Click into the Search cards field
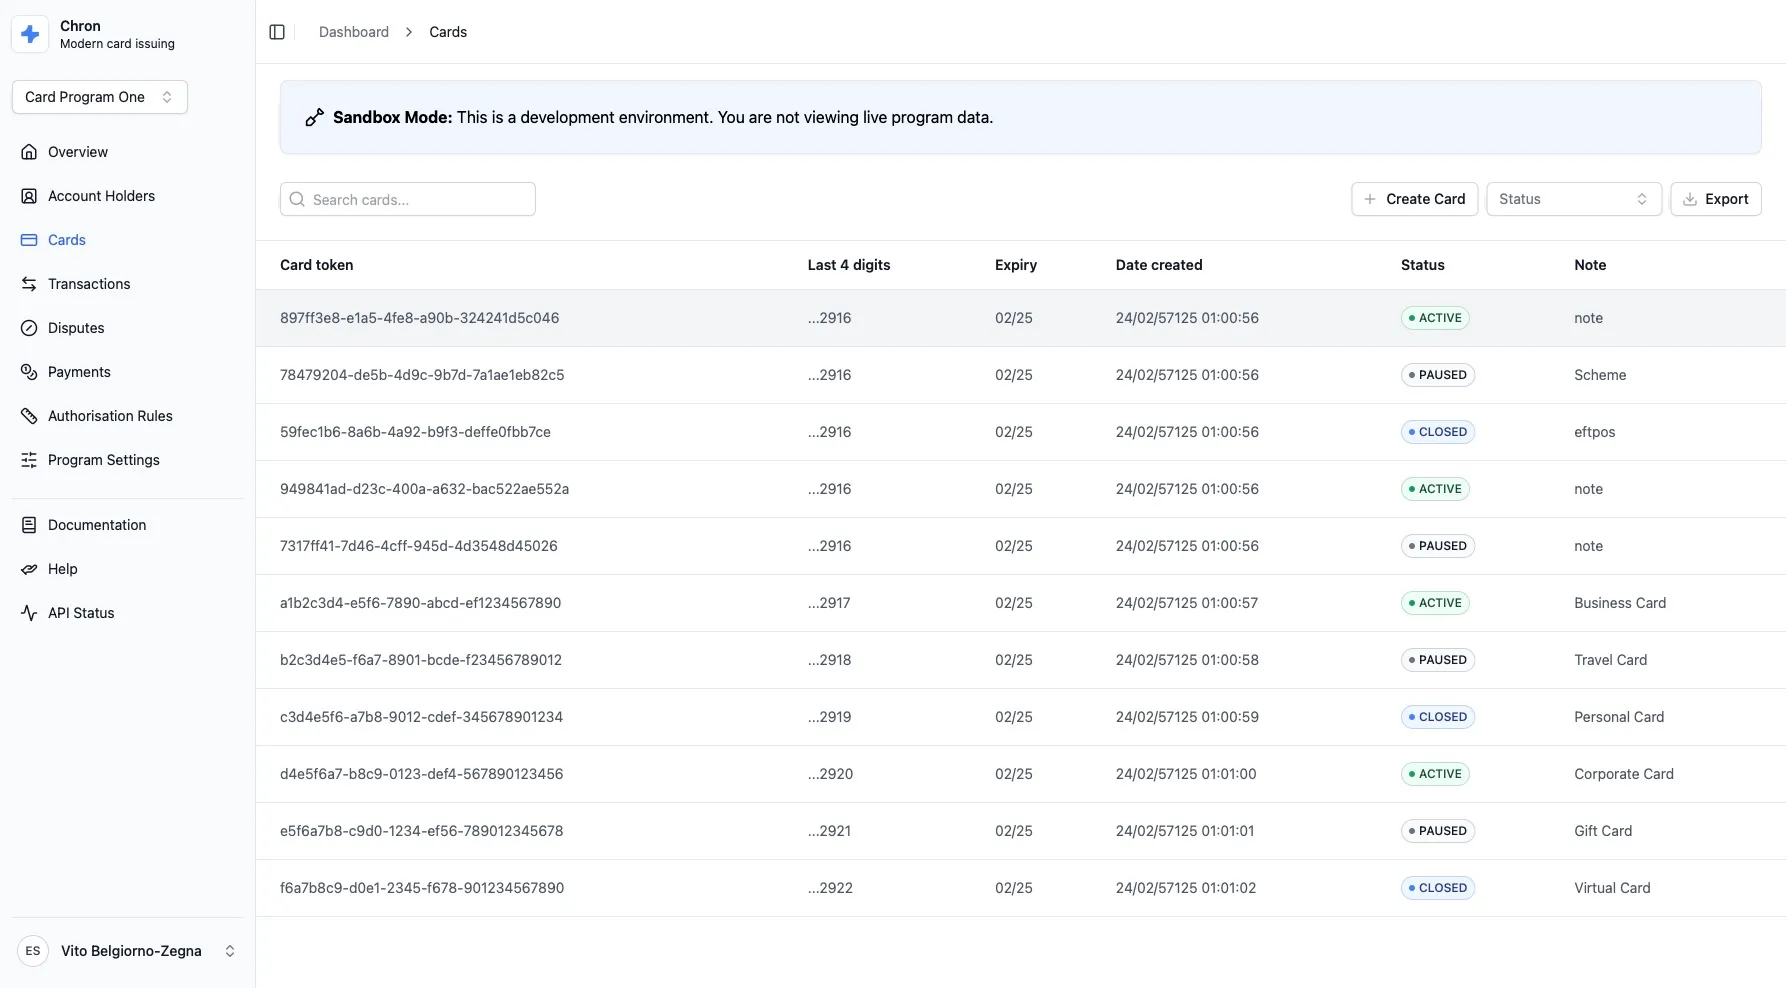The height and width of the screenshot is (988, 1786). (408, 199)
